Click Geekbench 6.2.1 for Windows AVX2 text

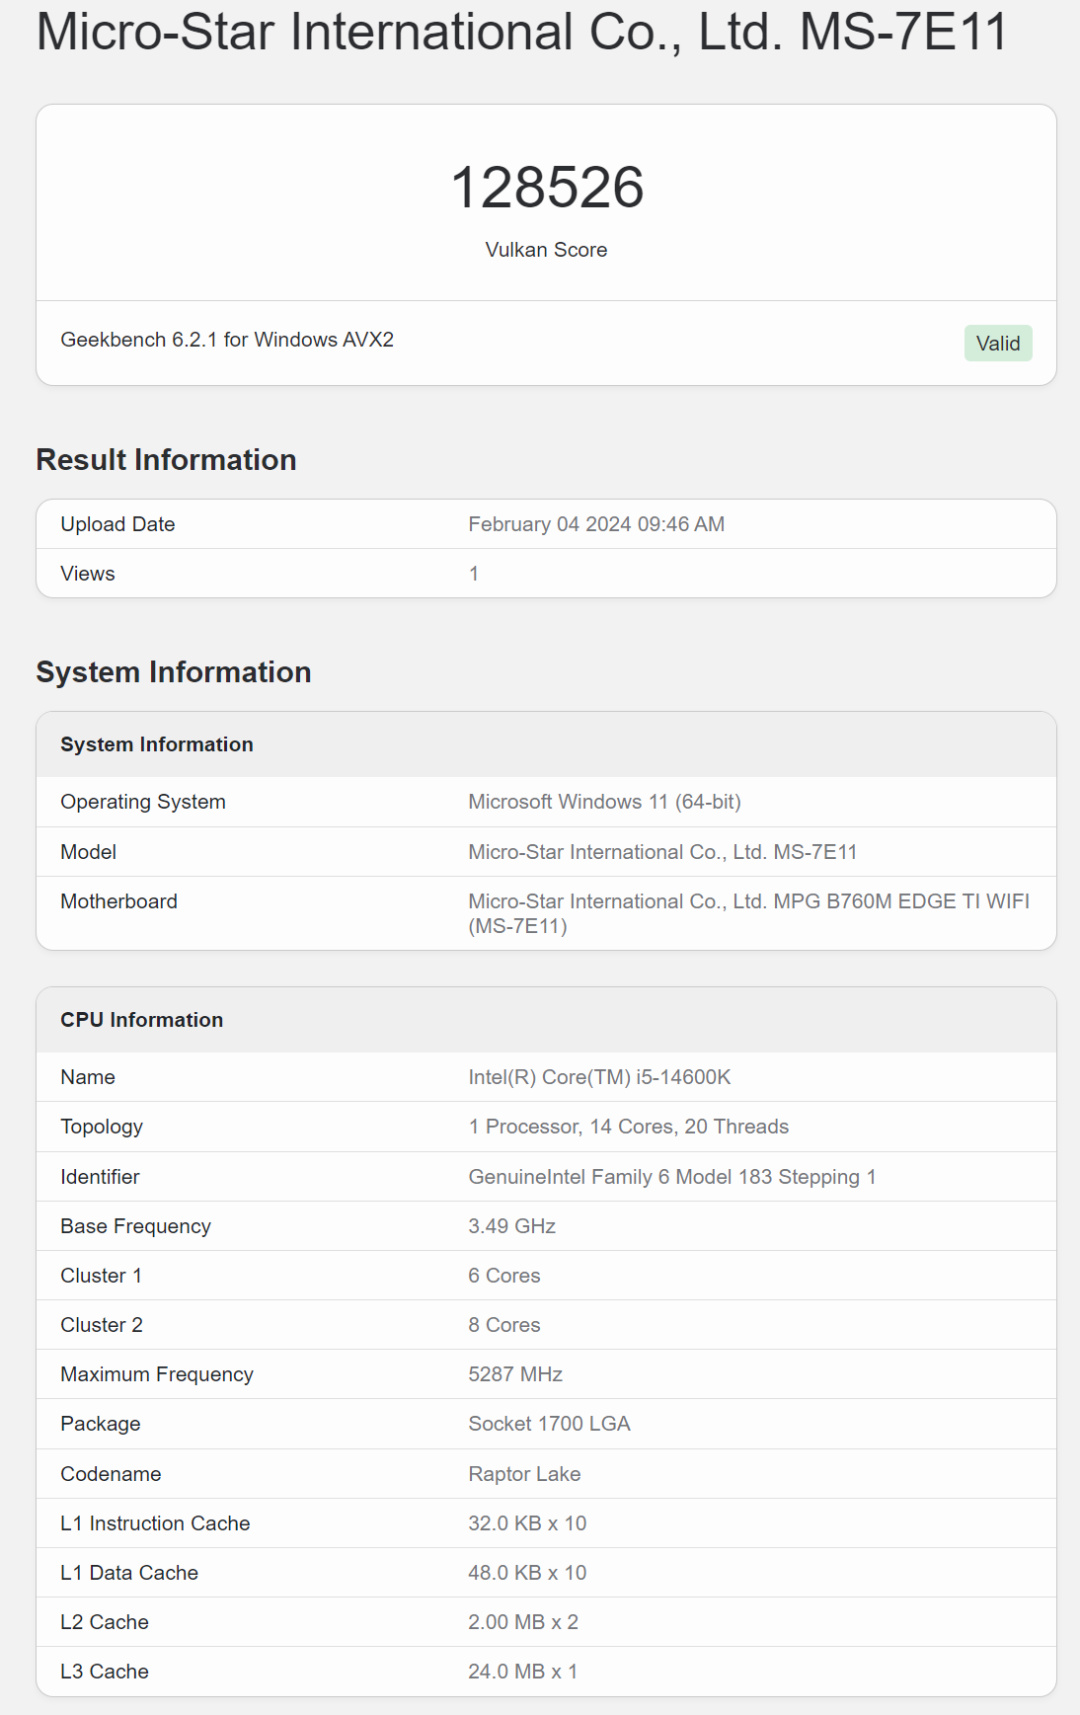point(227,340)
